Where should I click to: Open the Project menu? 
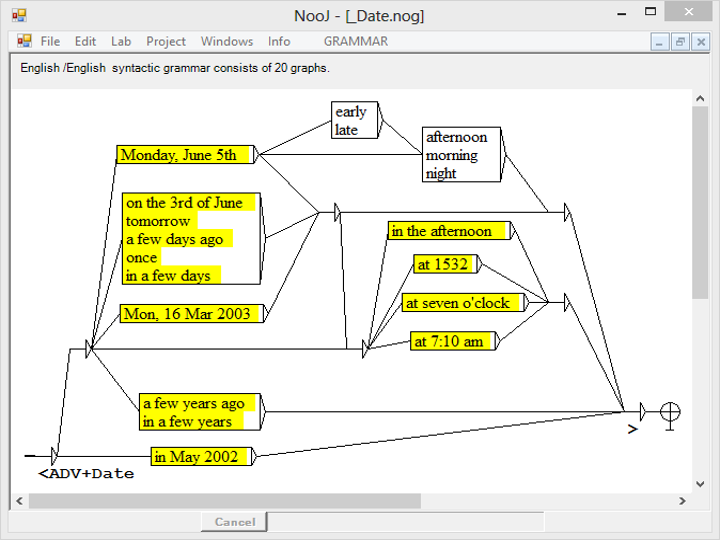(x=166, y=41)
